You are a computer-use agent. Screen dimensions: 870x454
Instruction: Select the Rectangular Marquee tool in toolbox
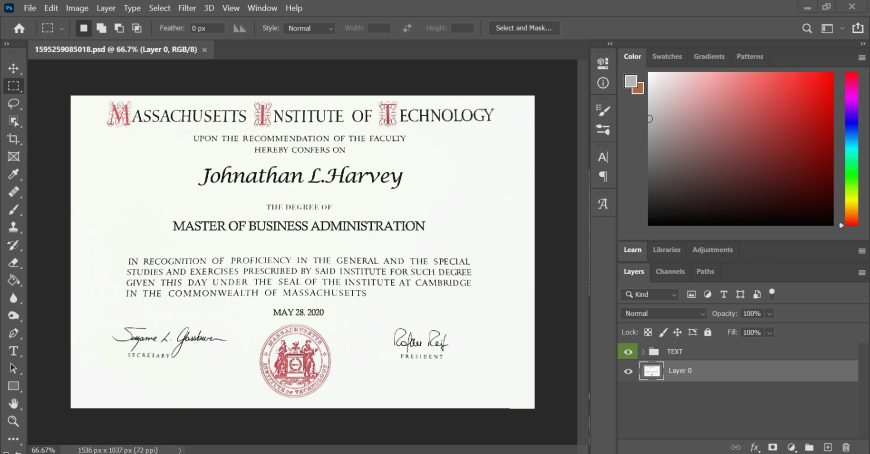[x=13, y=86]
